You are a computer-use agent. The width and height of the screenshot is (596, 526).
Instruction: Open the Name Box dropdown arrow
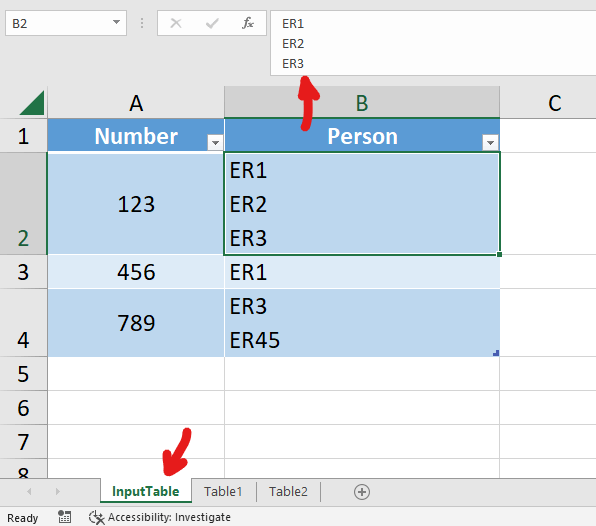(x=116, y=22)
